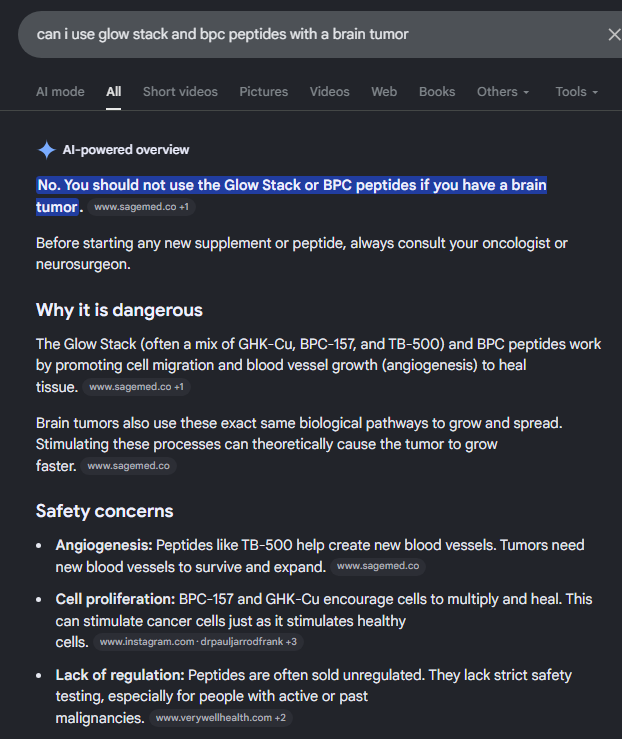Click into the search query field
622x739 pixels.
pyautogui.click(x=311, y=34)
